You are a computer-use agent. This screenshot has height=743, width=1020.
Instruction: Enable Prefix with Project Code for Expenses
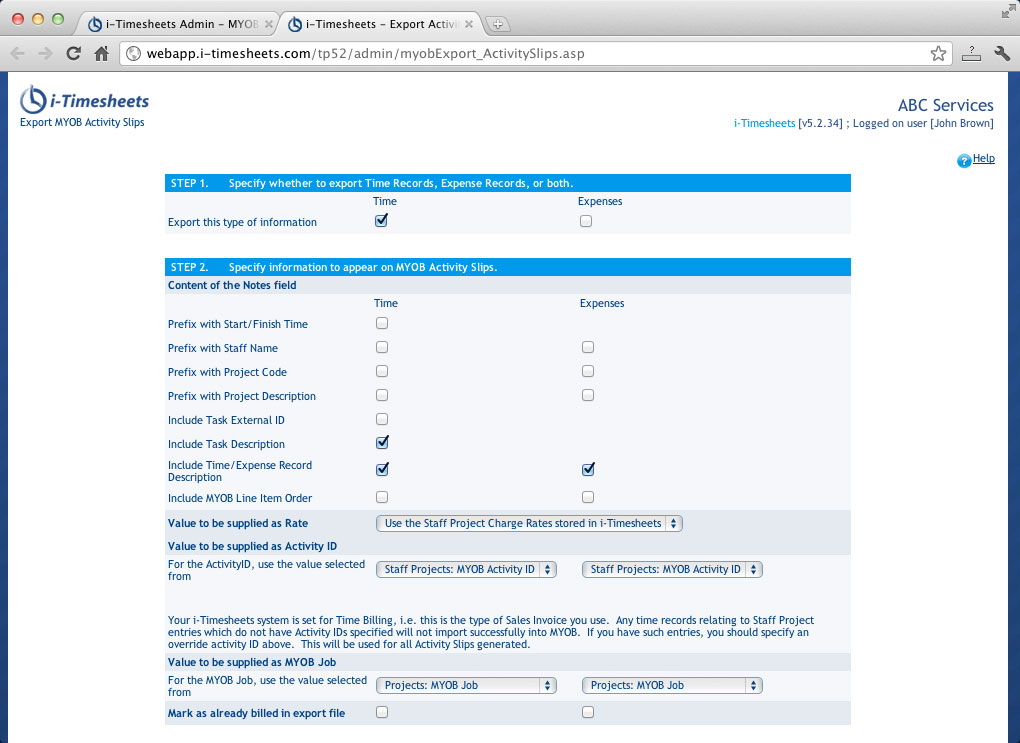(x=588, y=372)
